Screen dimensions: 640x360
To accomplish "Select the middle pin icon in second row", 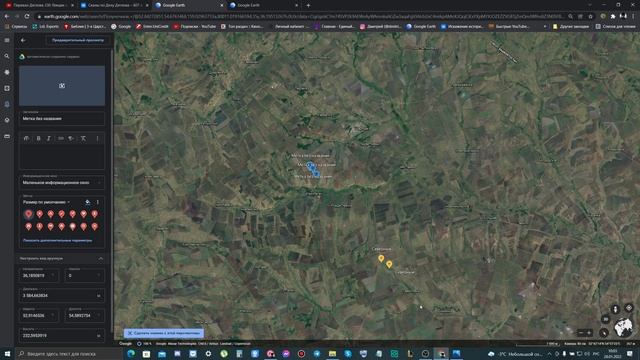I will [x=62, y=227].
